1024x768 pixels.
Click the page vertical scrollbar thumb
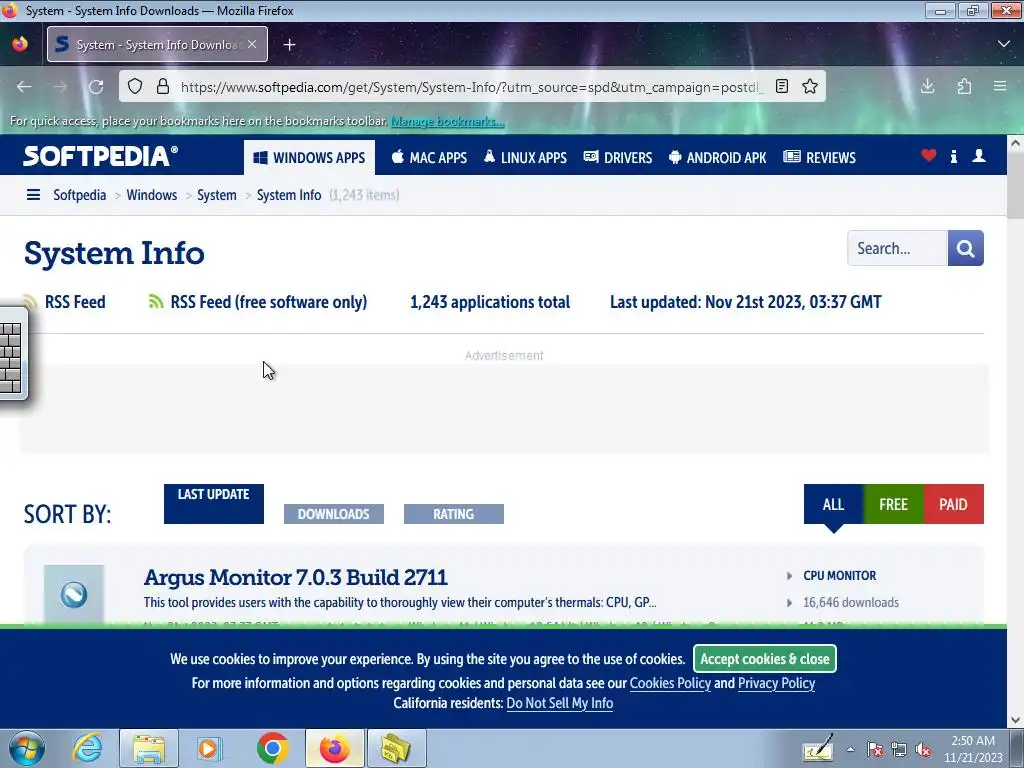(1016, 186)
